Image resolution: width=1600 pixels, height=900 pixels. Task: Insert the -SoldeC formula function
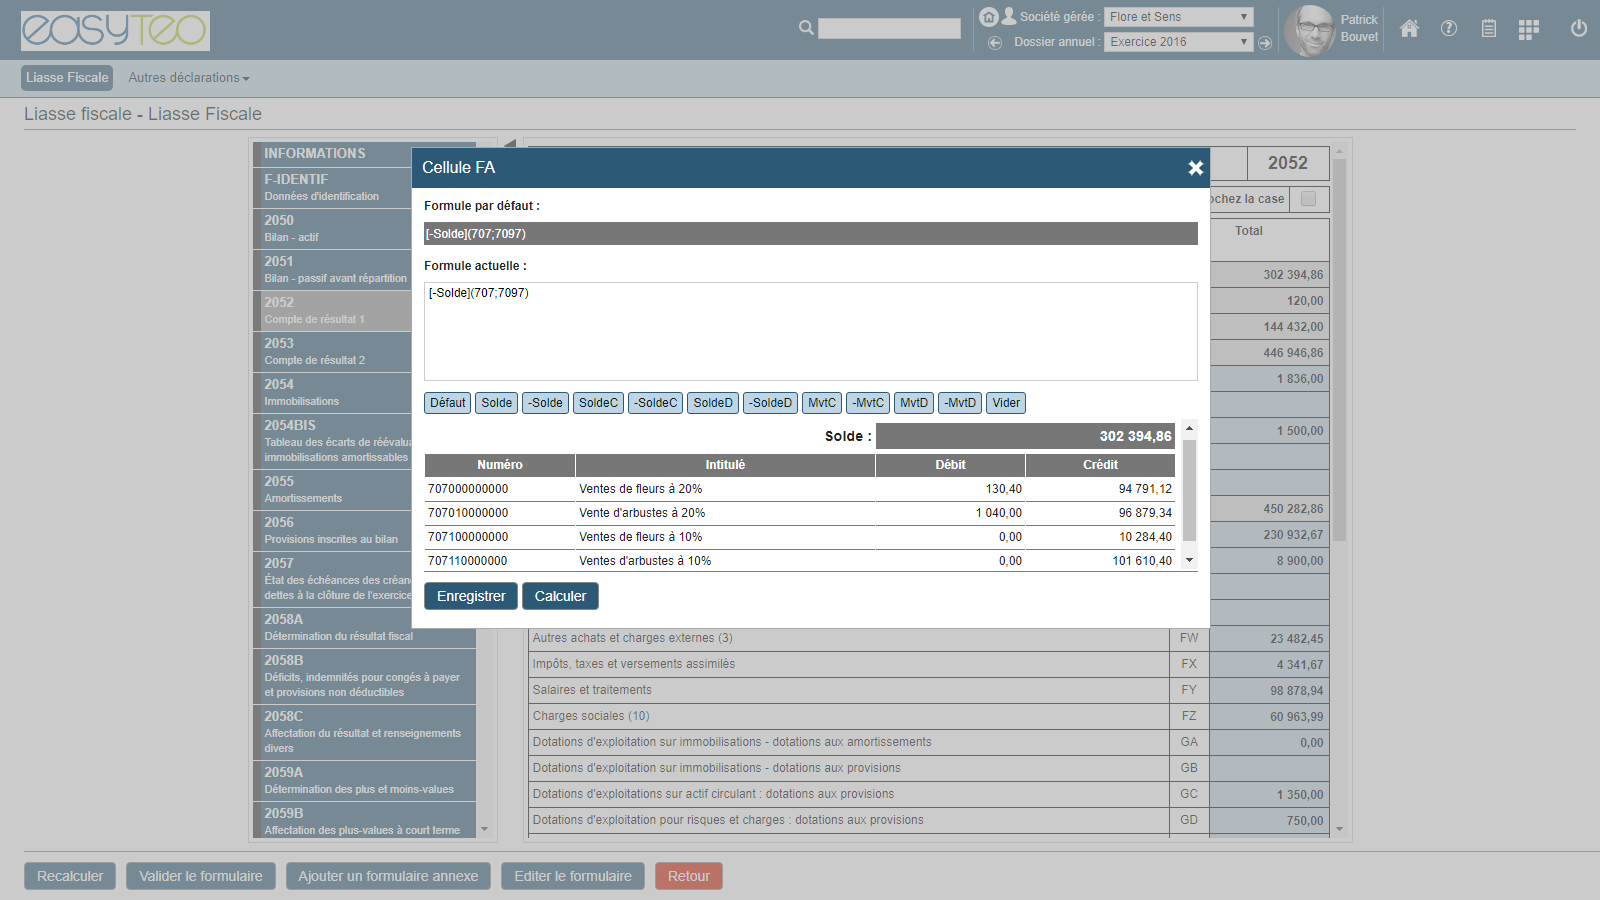(x=655, y=403)
